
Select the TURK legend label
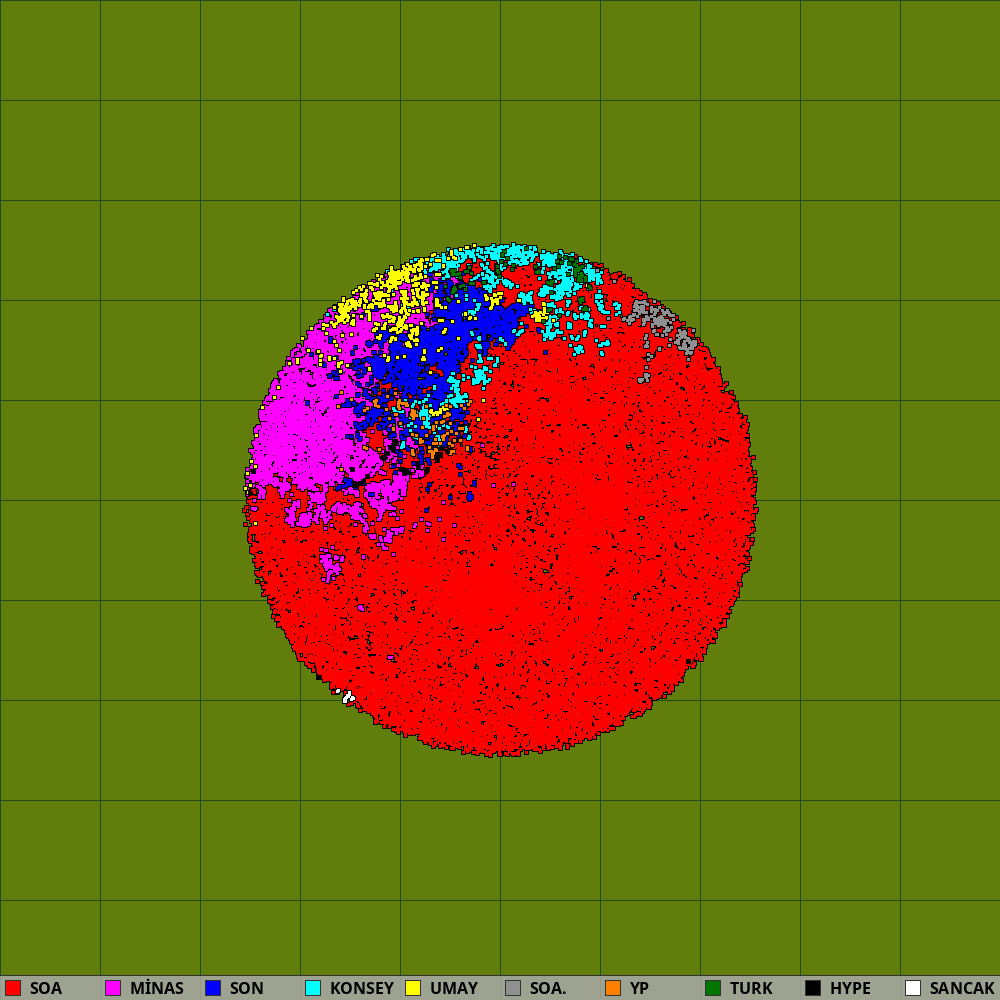coord(751,989)
